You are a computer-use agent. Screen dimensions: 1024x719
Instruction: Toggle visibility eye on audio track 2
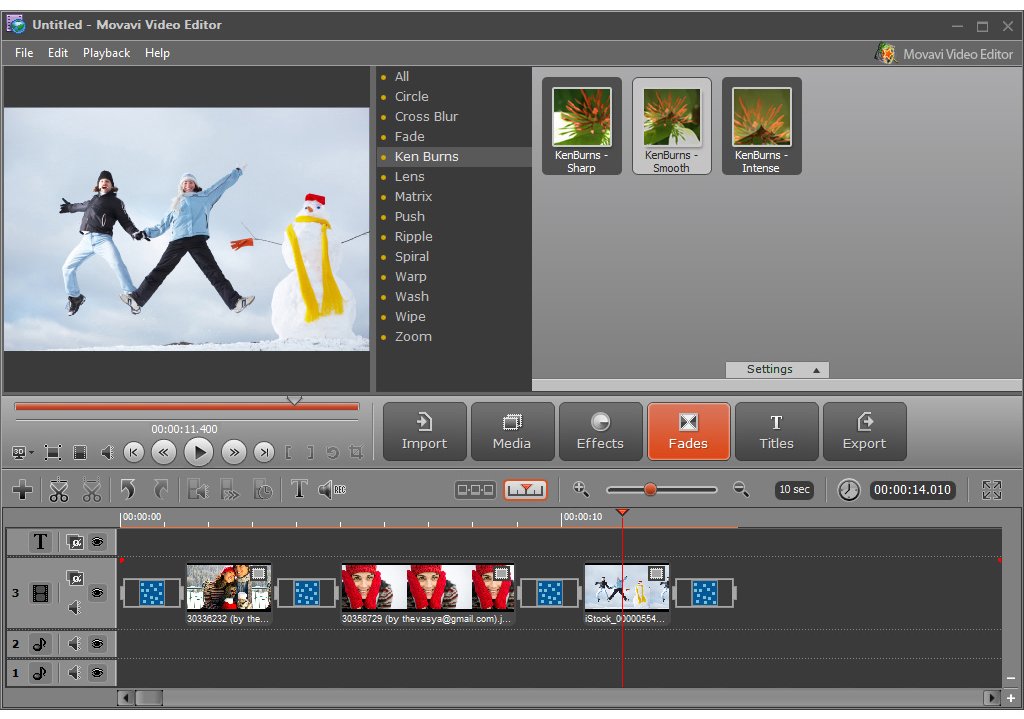[x=98, y=645]
